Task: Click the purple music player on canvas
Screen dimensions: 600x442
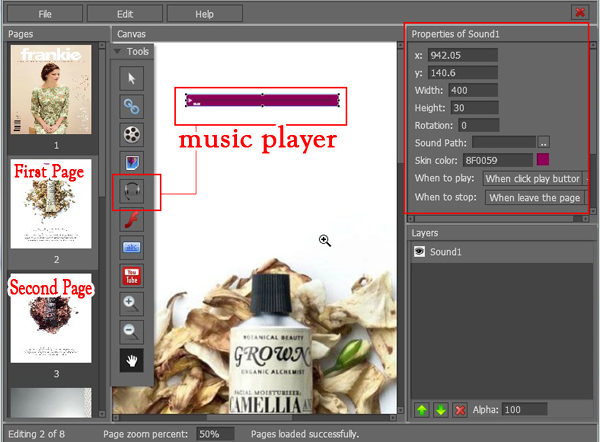Action: [x=262, y=100]
